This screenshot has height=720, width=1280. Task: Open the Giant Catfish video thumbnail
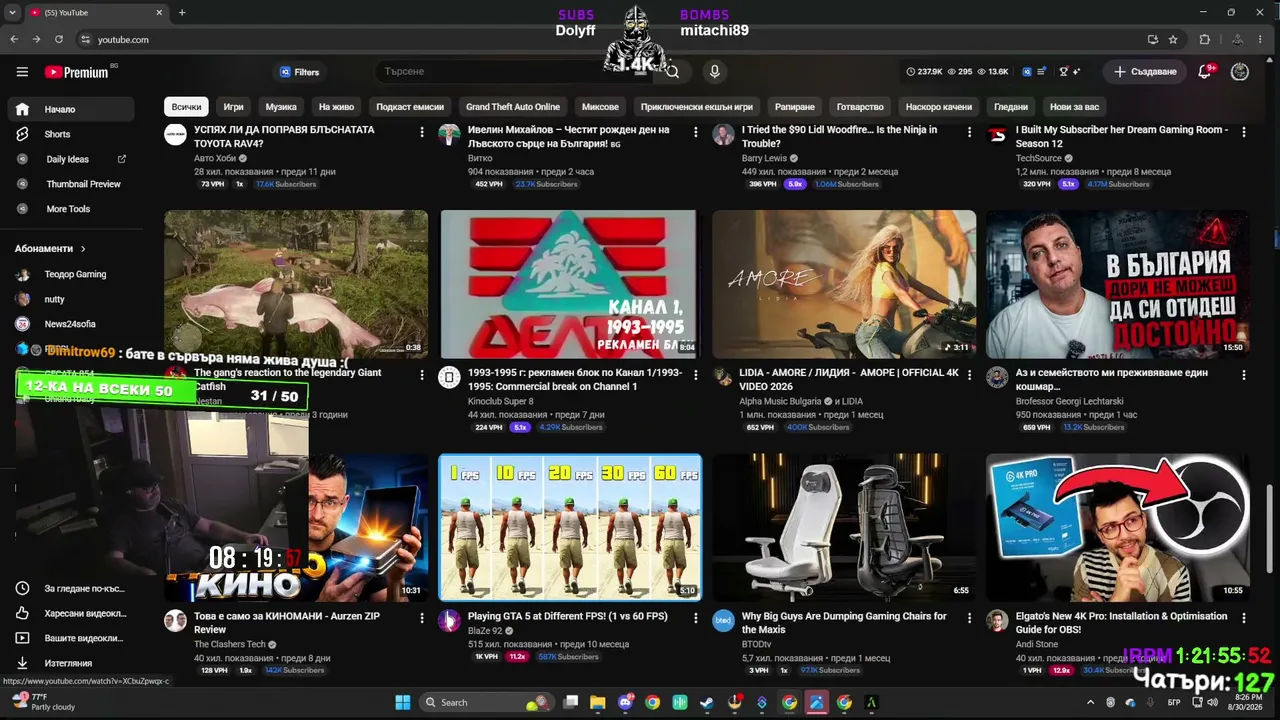tap(296, 284)
